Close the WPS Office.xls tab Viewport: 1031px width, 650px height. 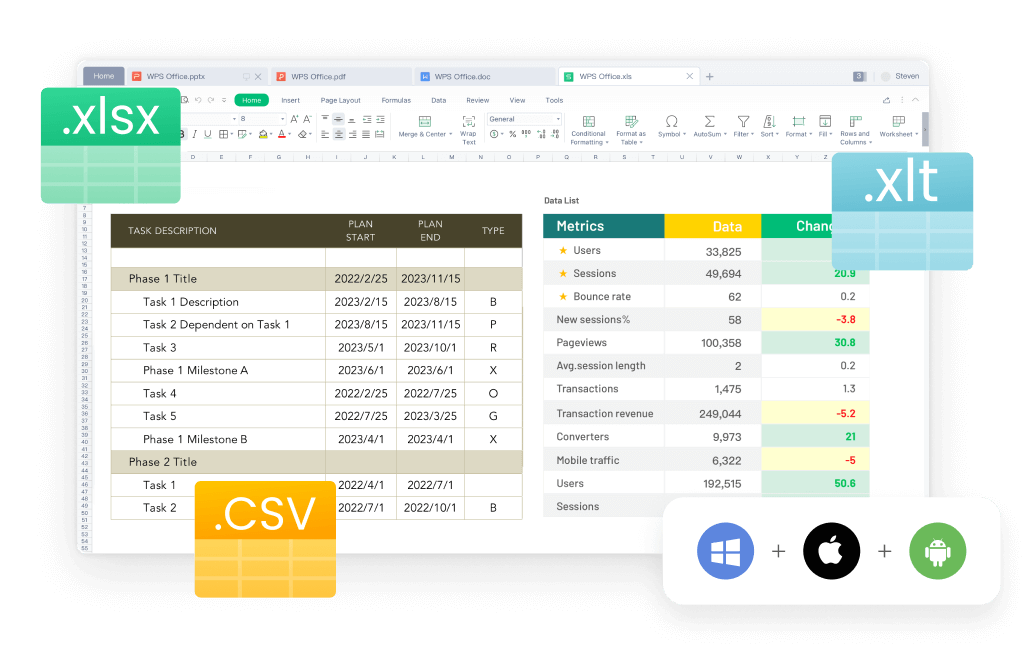pos(690,76)
